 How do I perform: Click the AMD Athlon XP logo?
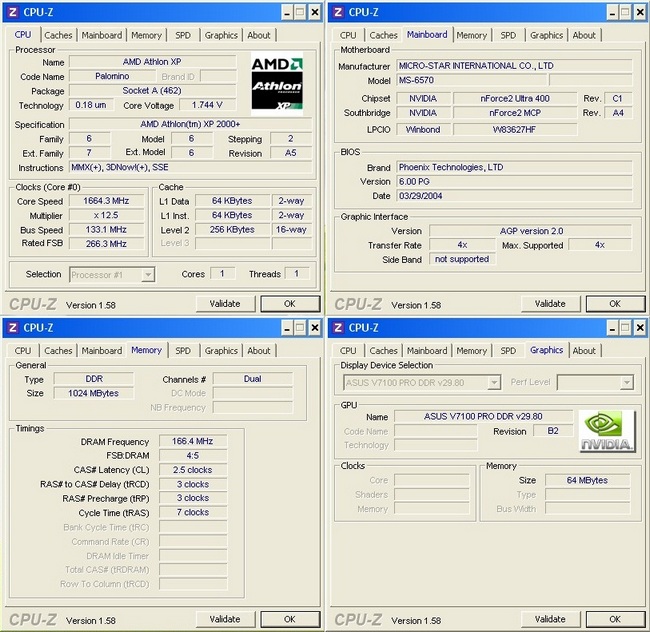[x=276, y=85]
